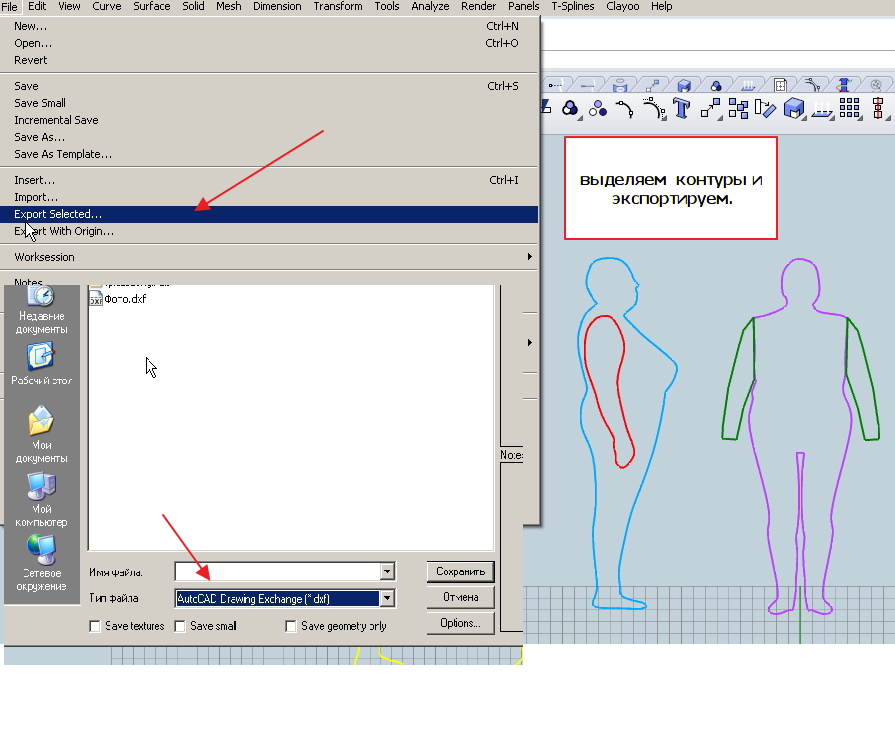Screen dimensions: 895x741
Task: Open the viewport layout toolbar tab icon
Action: (780, 86)
